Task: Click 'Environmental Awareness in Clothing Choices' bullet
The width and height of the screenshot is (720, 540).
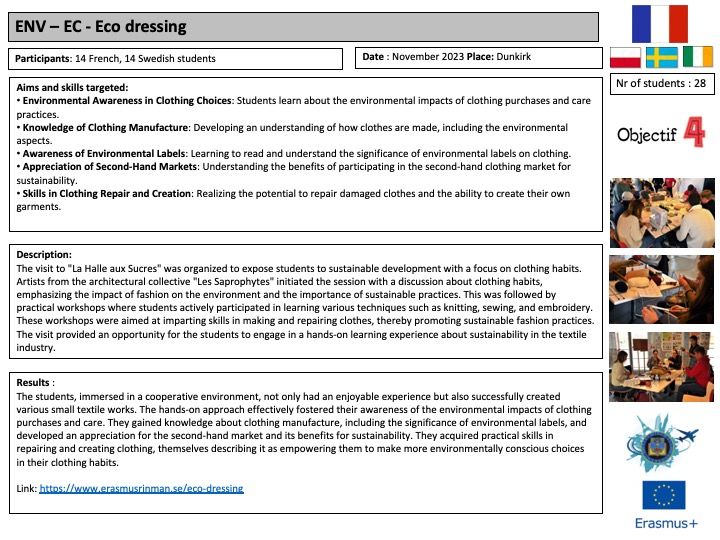Action: [128, 101]
